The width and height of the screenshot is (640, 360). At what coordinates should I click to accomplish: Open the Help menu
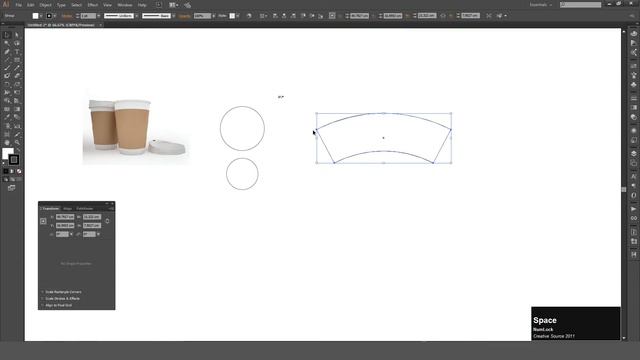(x=142, y=5)
